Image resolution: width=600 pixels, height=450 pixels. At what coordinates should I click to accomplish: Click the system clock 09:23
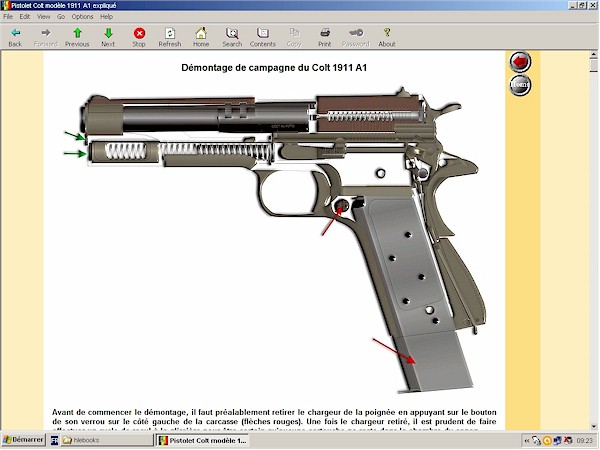coord(584,441)
